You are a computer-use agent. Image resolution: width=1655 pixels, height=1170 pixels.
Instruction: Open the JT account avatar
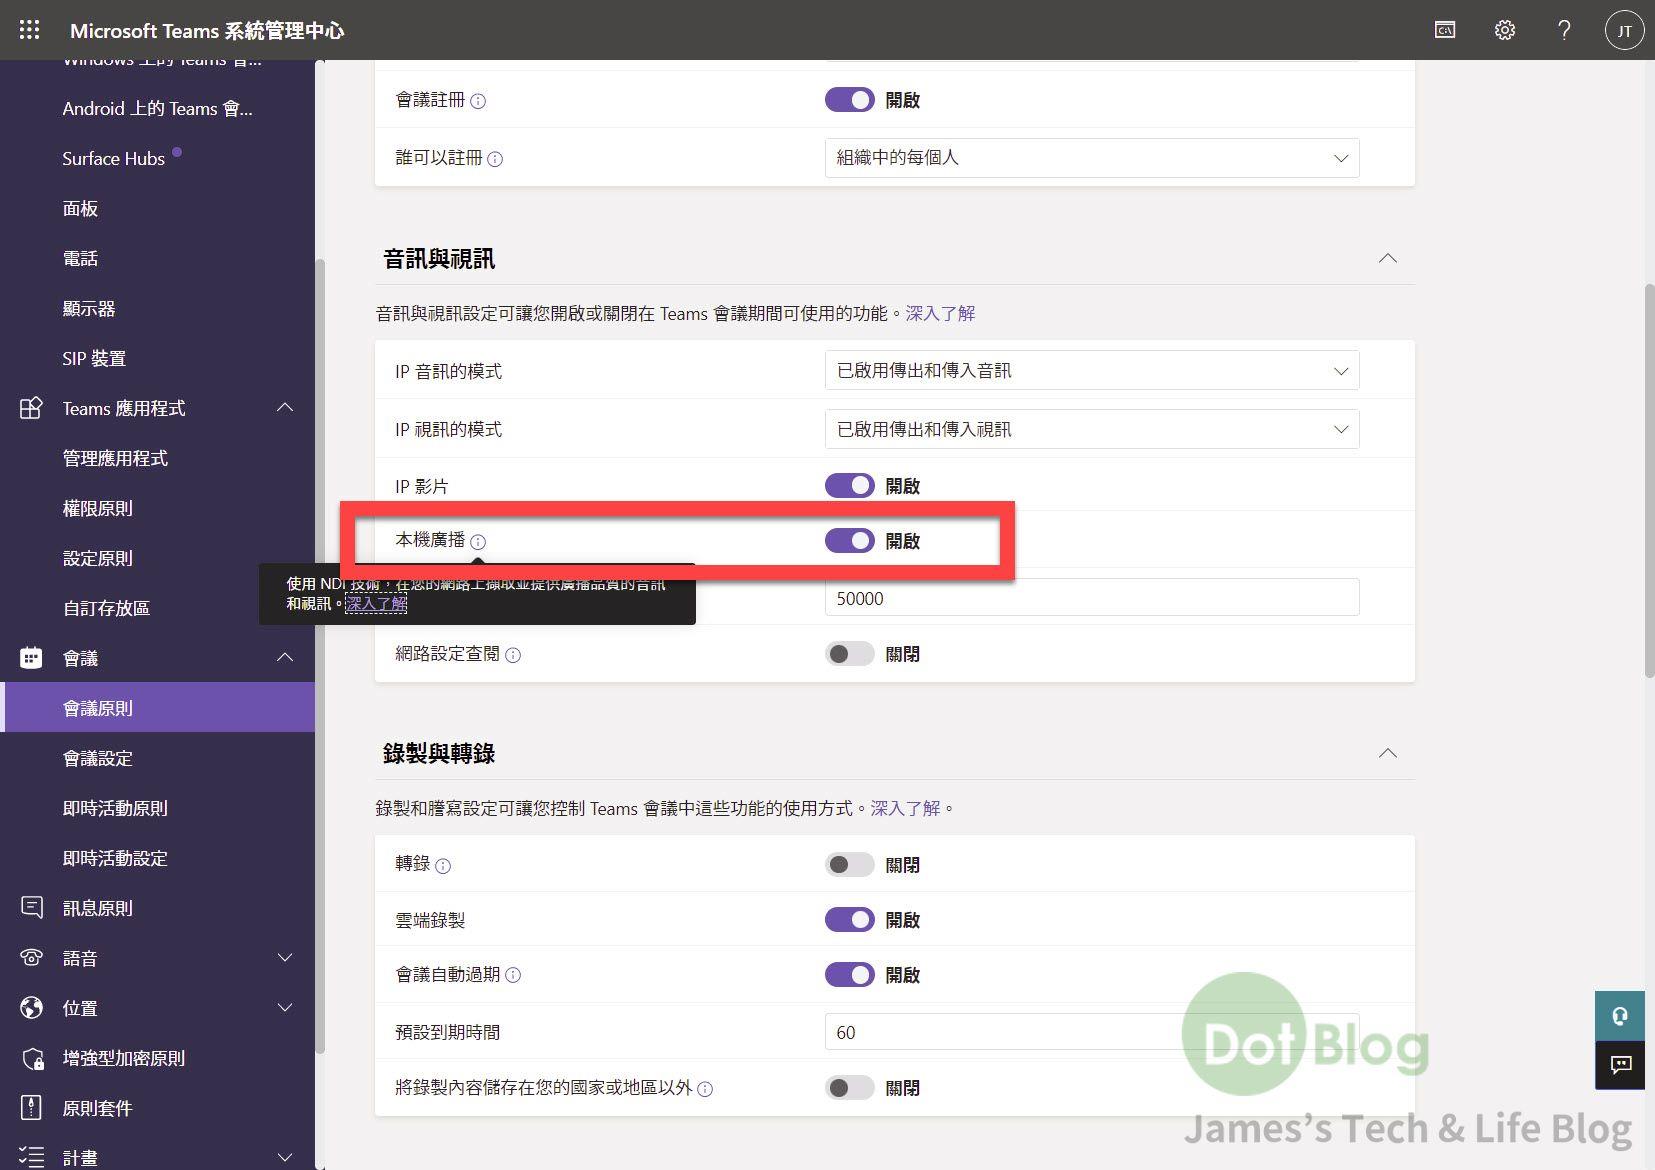pos(1625,30)
